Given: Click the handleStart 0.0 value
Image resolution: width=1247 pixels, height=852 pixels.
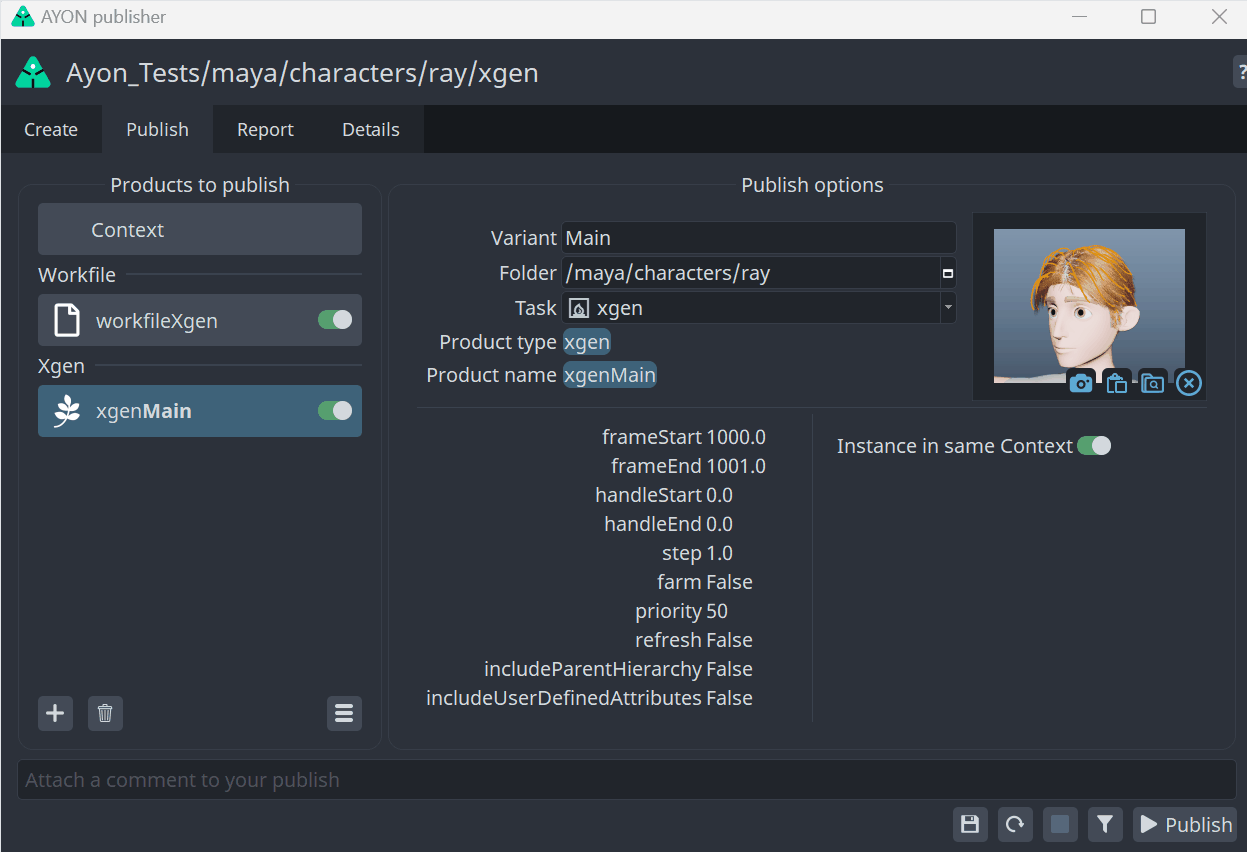Looking at the screenshot, I should tap(720, 495).
